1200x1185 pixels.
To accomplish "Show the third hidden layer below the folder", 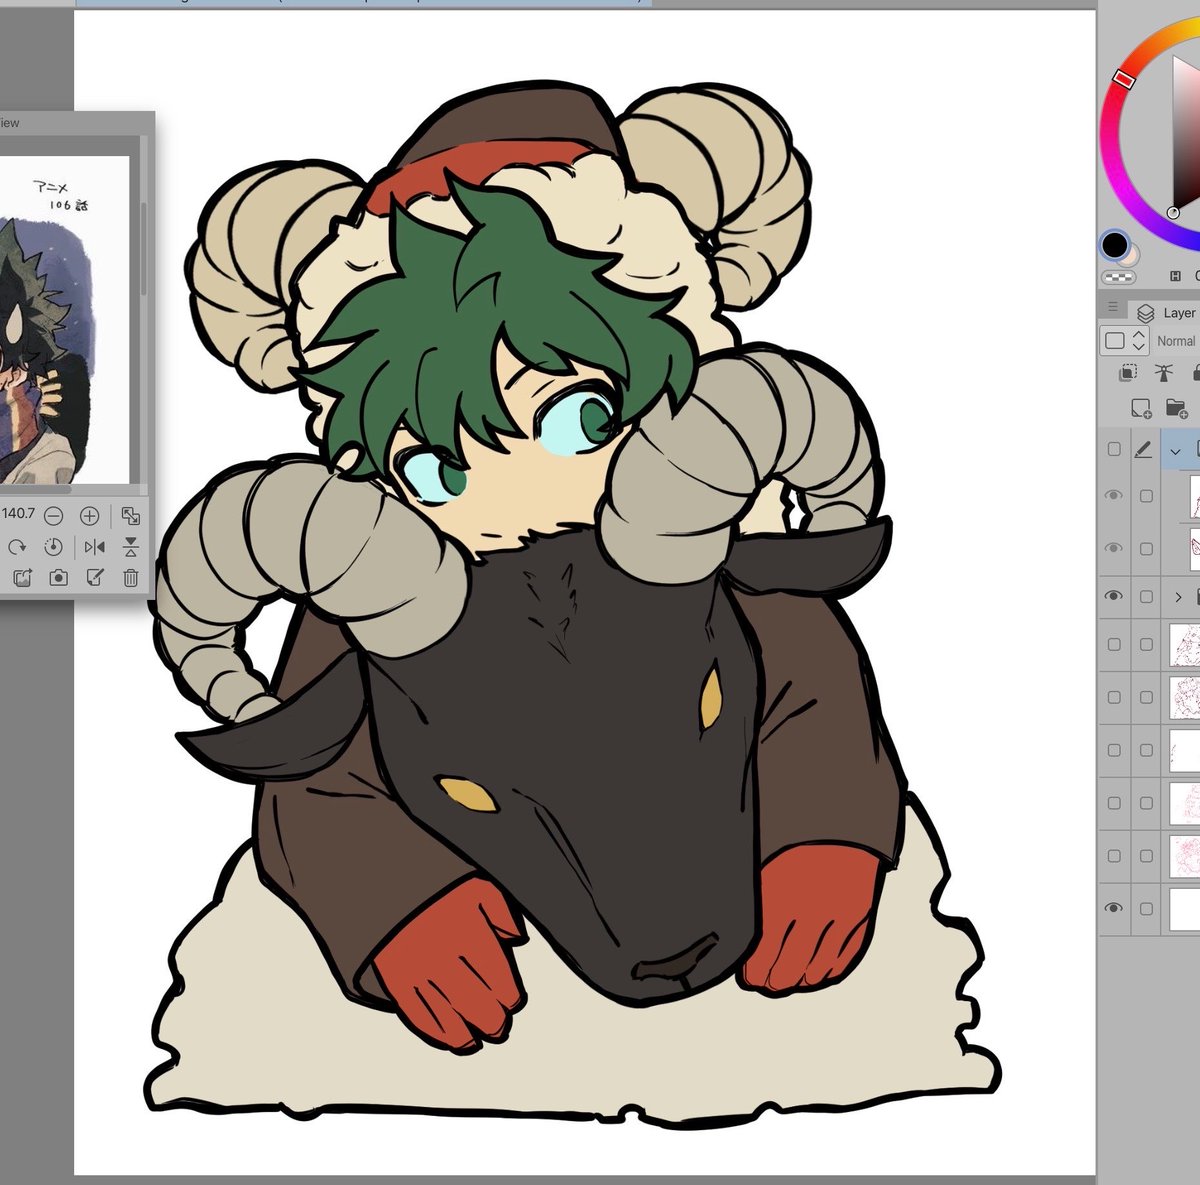I will [1114, 750].
